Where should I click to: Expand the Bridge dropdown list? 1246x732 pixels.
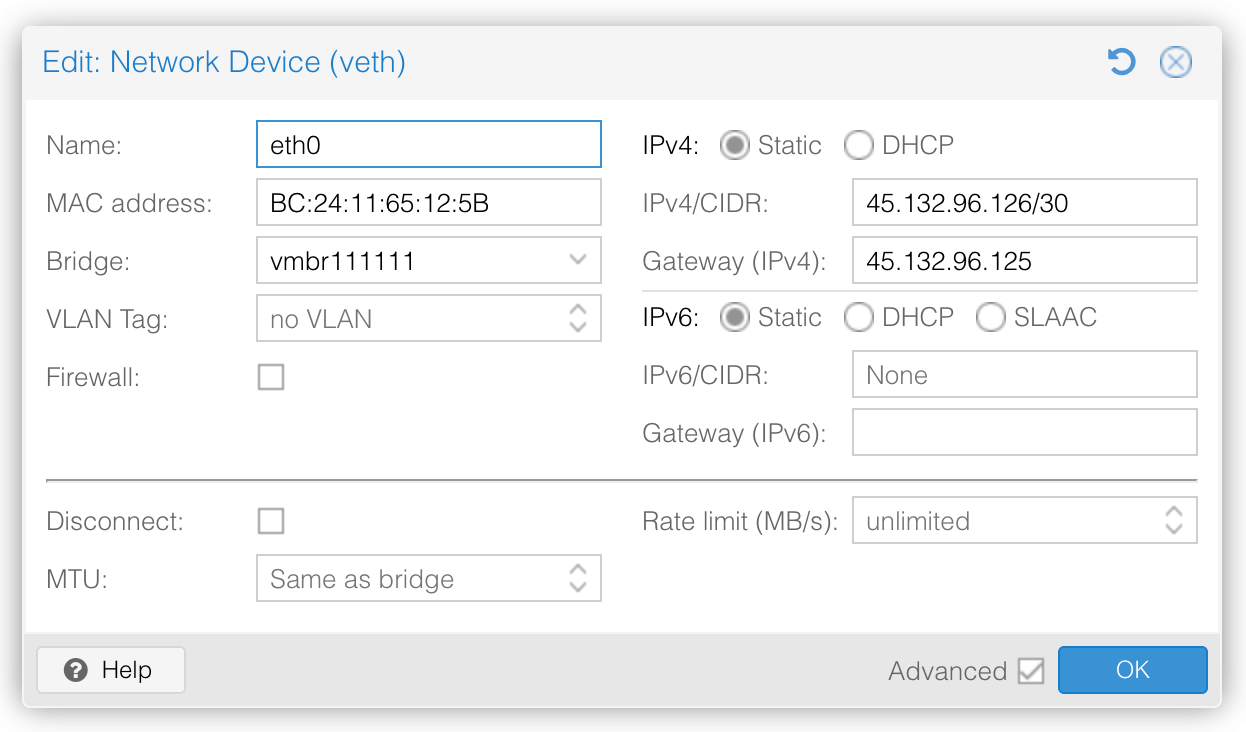pos(577,260)
